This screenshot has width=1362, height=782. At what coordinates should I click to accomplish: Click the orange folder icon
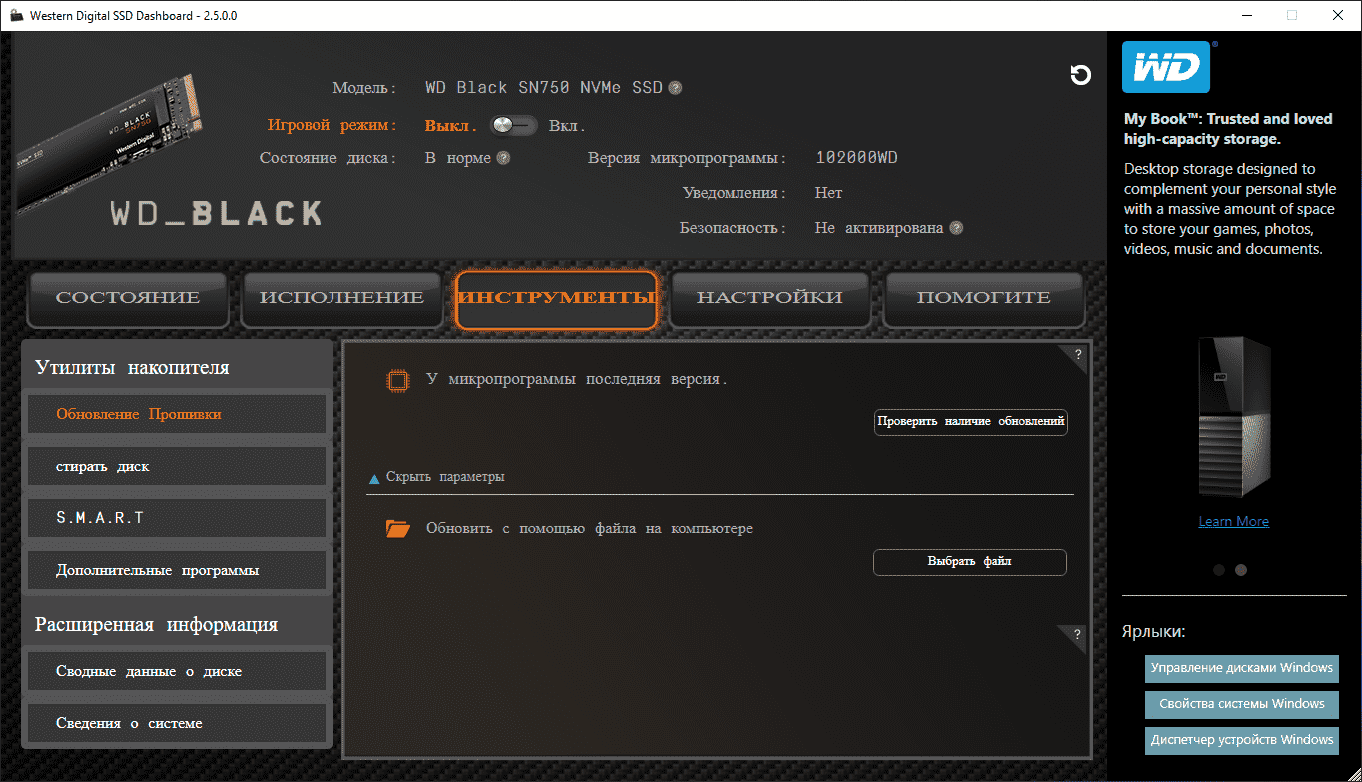[398, 528]
